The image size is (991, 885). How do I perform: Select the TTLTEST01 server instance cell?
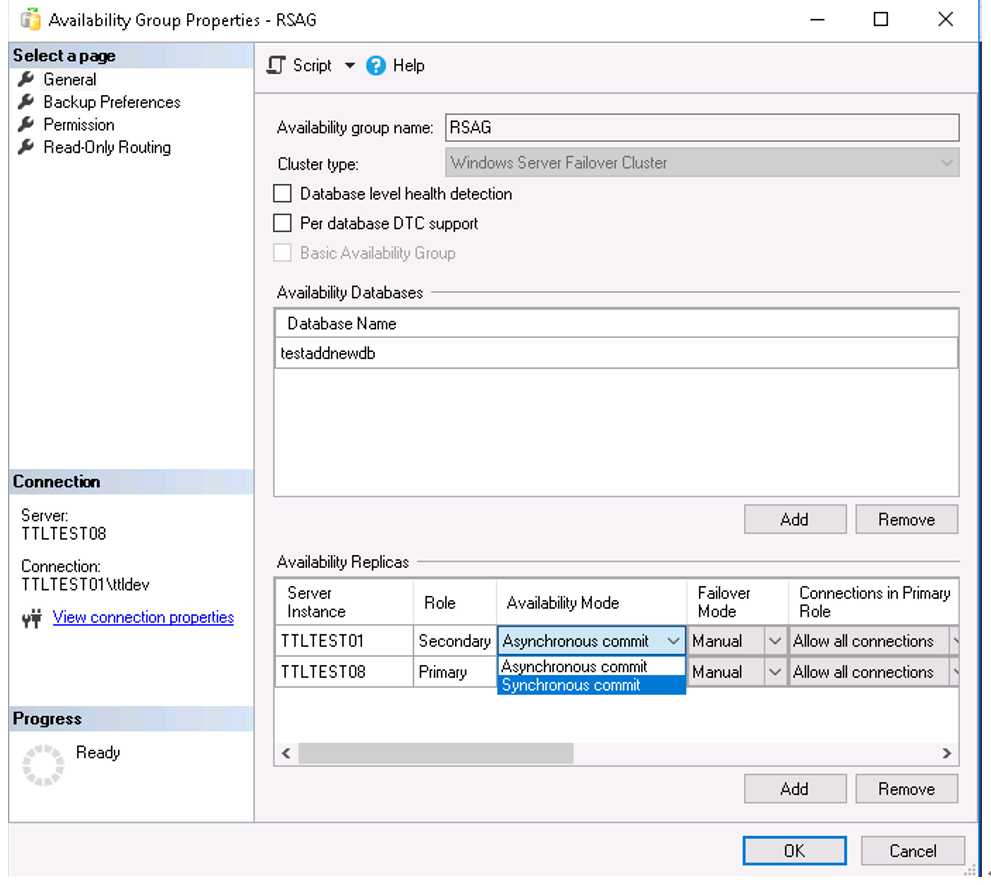point(344,641)
